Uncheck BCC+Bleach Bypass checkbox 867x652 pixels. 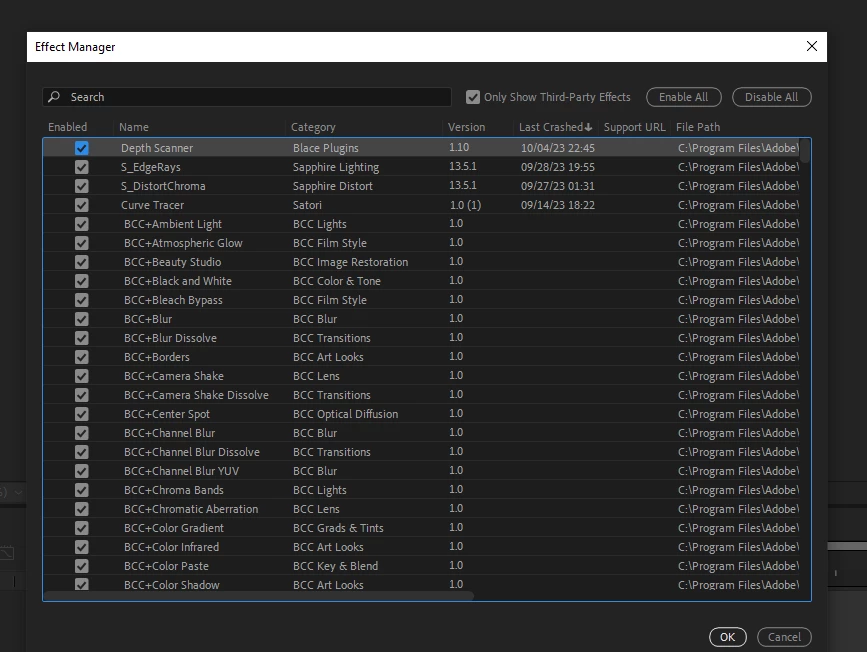tap(82, 300)
